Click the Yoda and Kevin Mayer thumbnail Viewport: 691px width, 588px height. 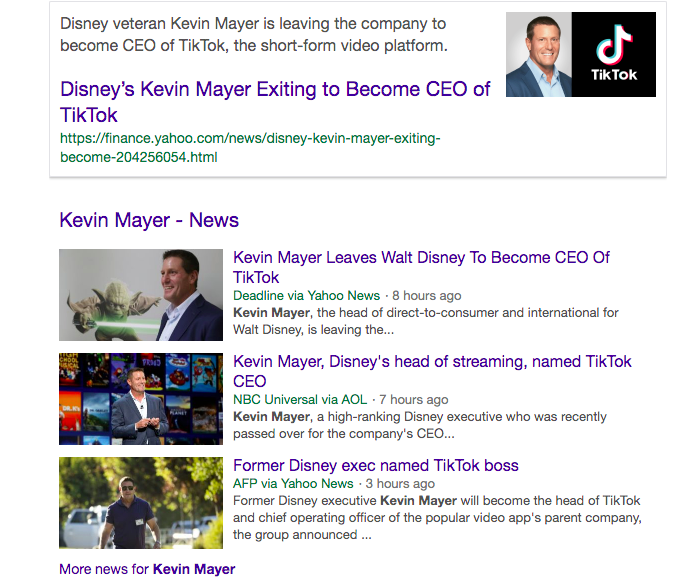click(141, 295)
